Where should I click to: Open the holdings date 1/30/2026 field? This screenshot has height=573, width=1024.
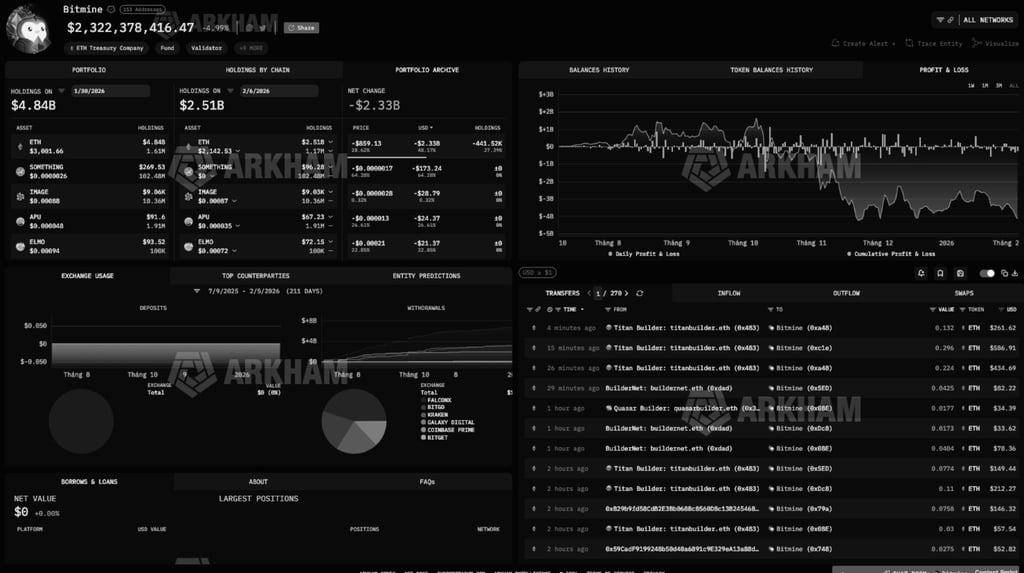coord(110,91)
